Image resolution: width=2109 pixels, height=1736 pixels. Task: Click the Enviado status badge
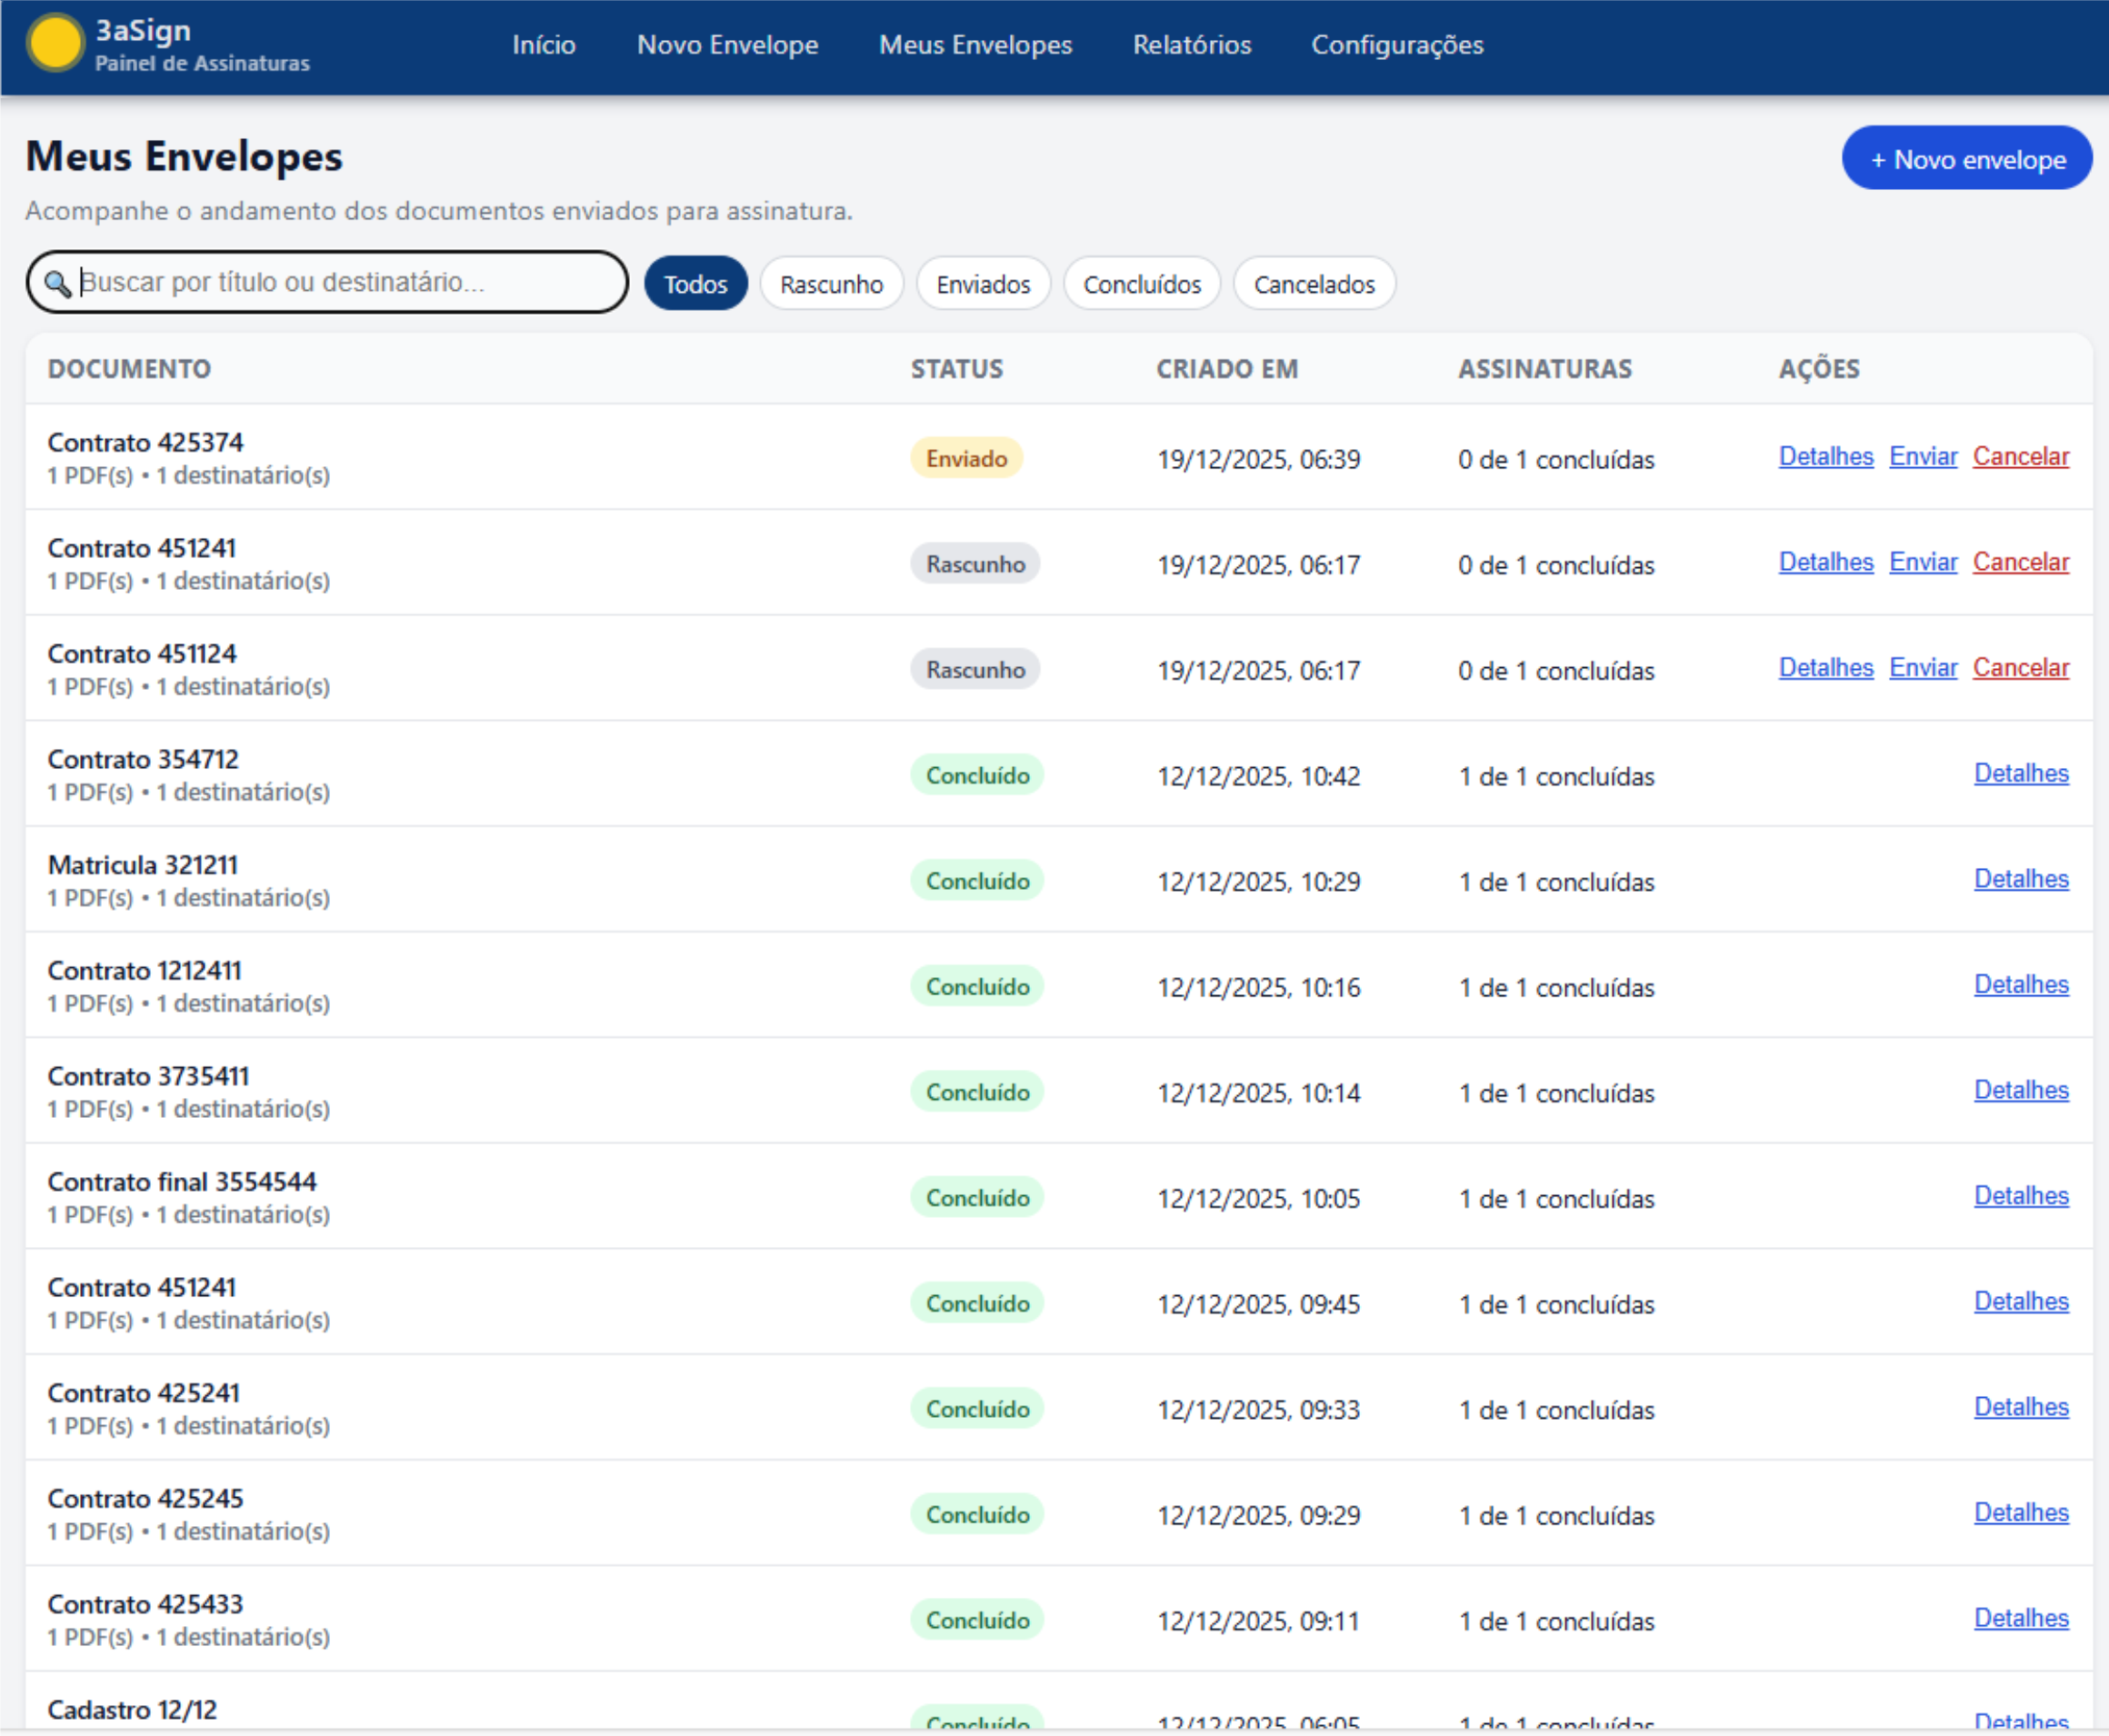coord(966,459)
